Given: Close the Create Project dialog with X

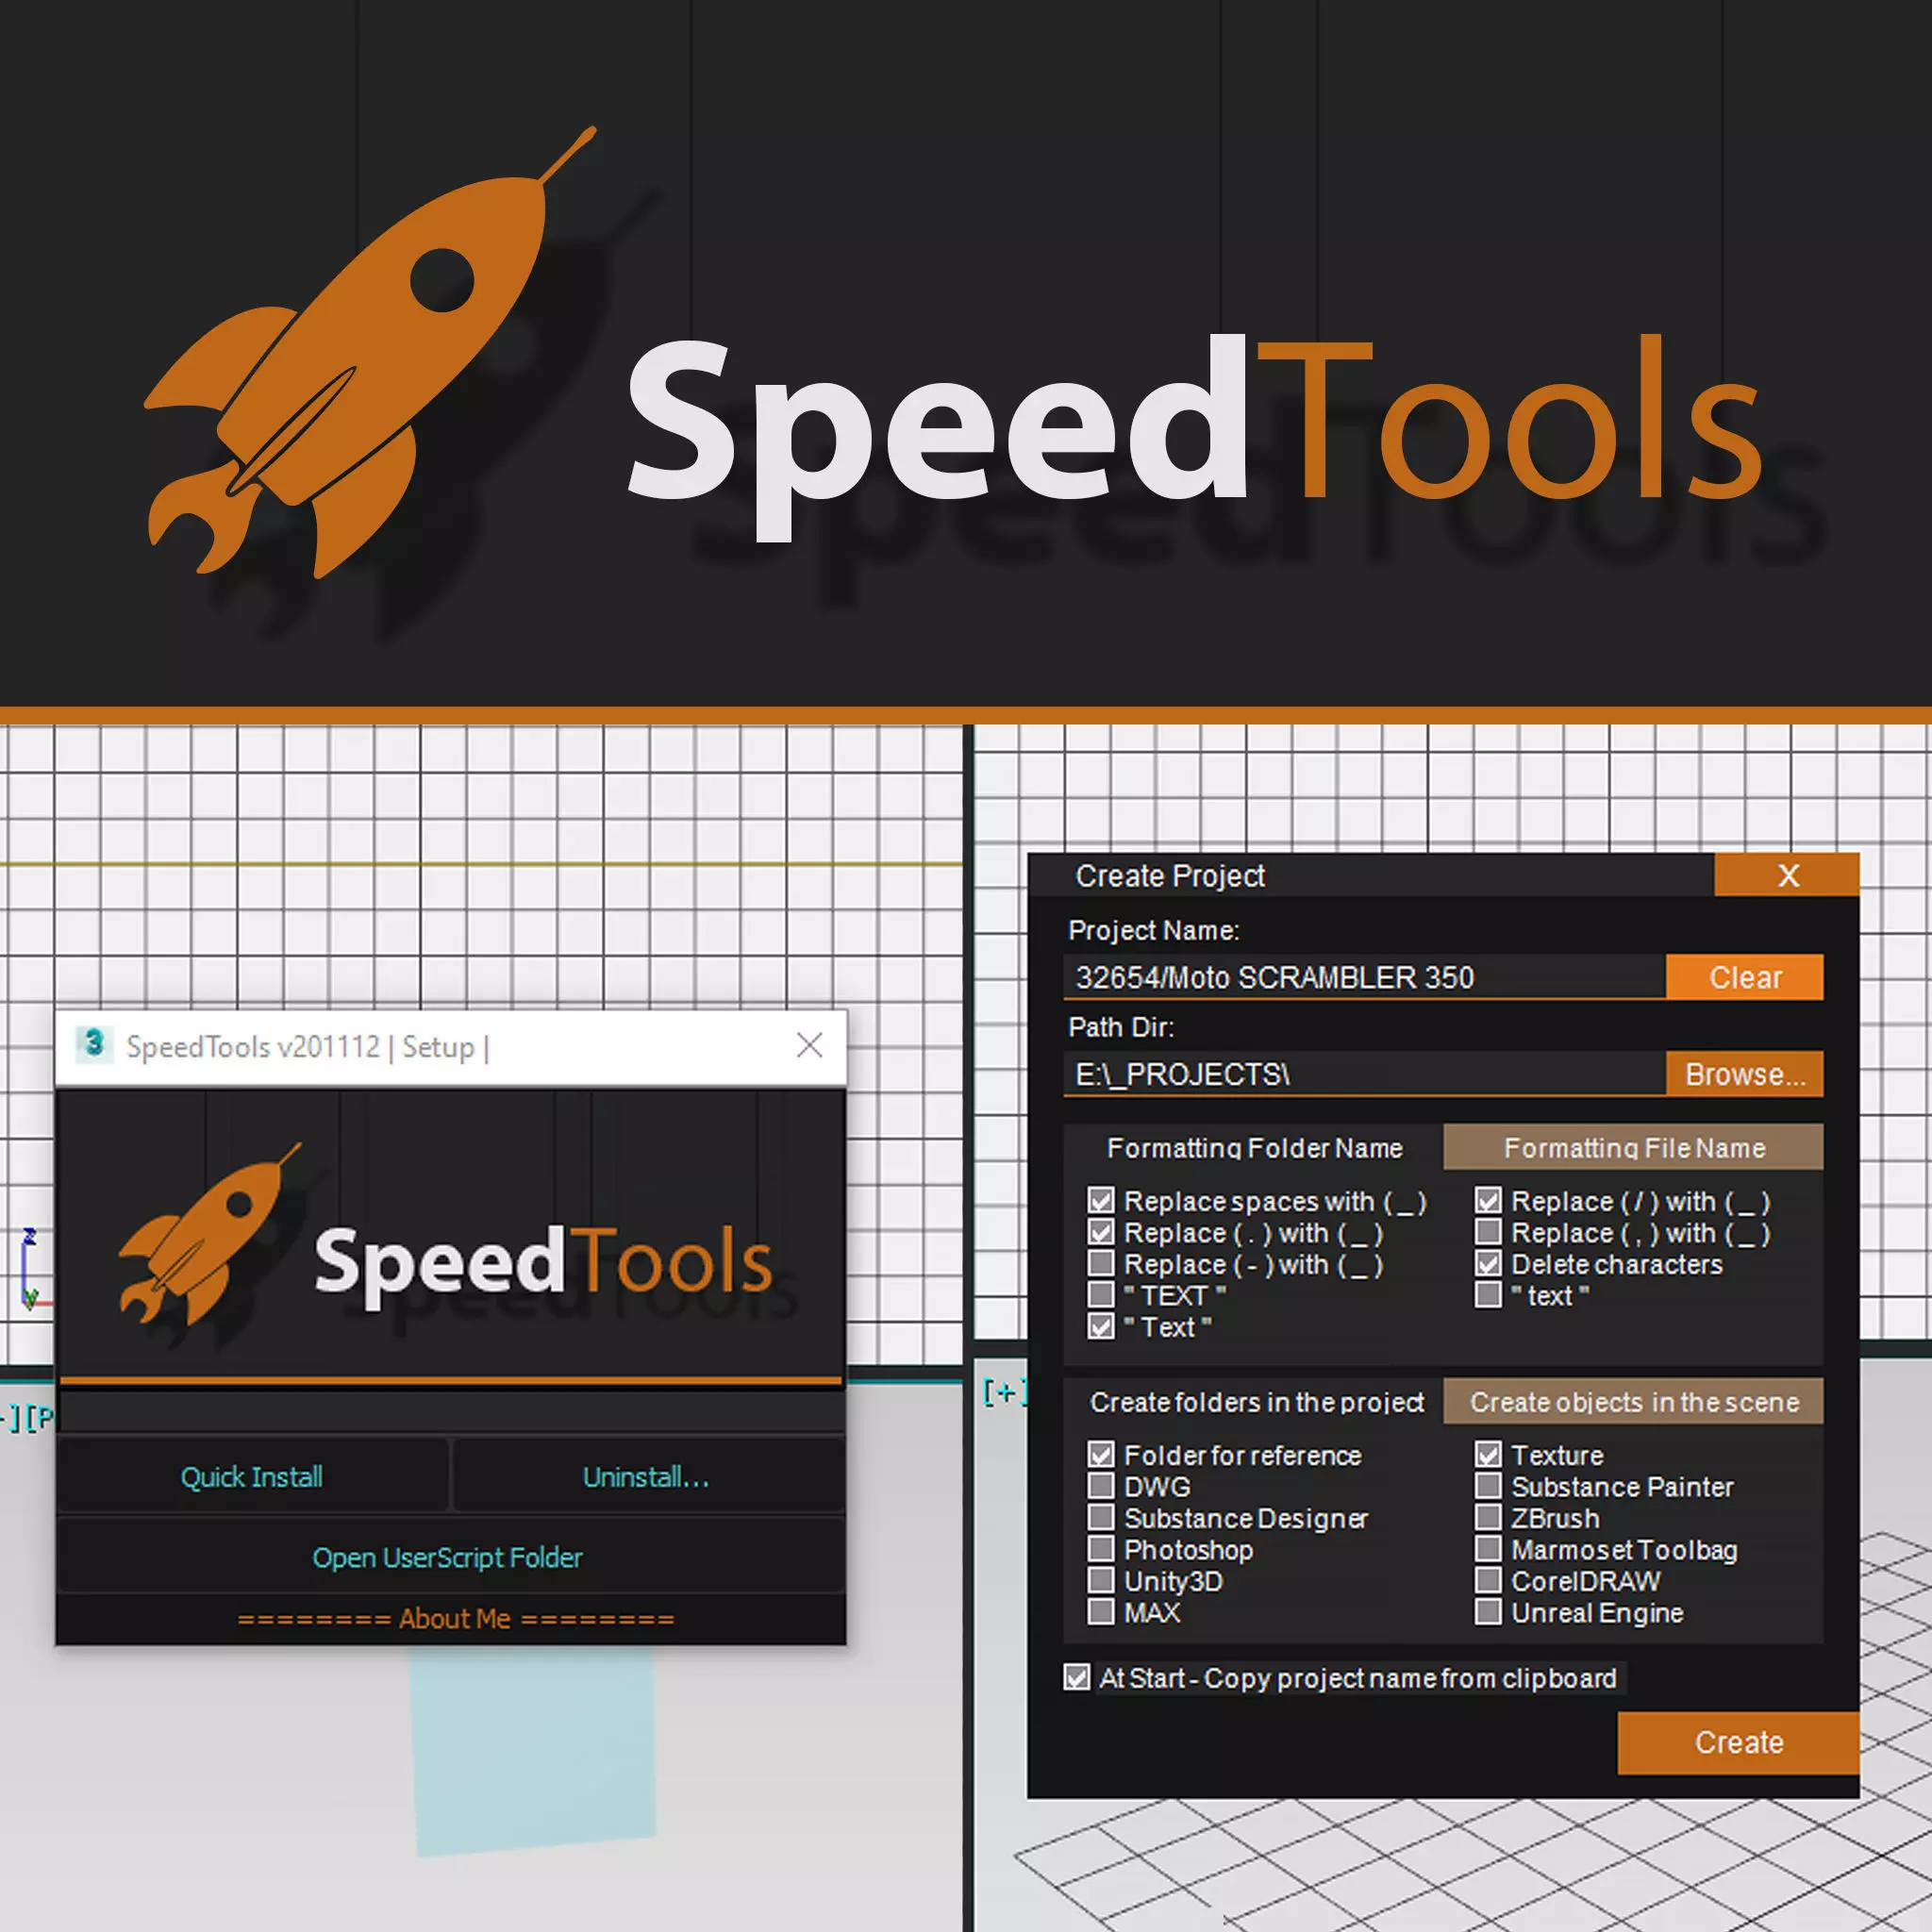Looking at the screenshot, I should (x=1787, y=875).
